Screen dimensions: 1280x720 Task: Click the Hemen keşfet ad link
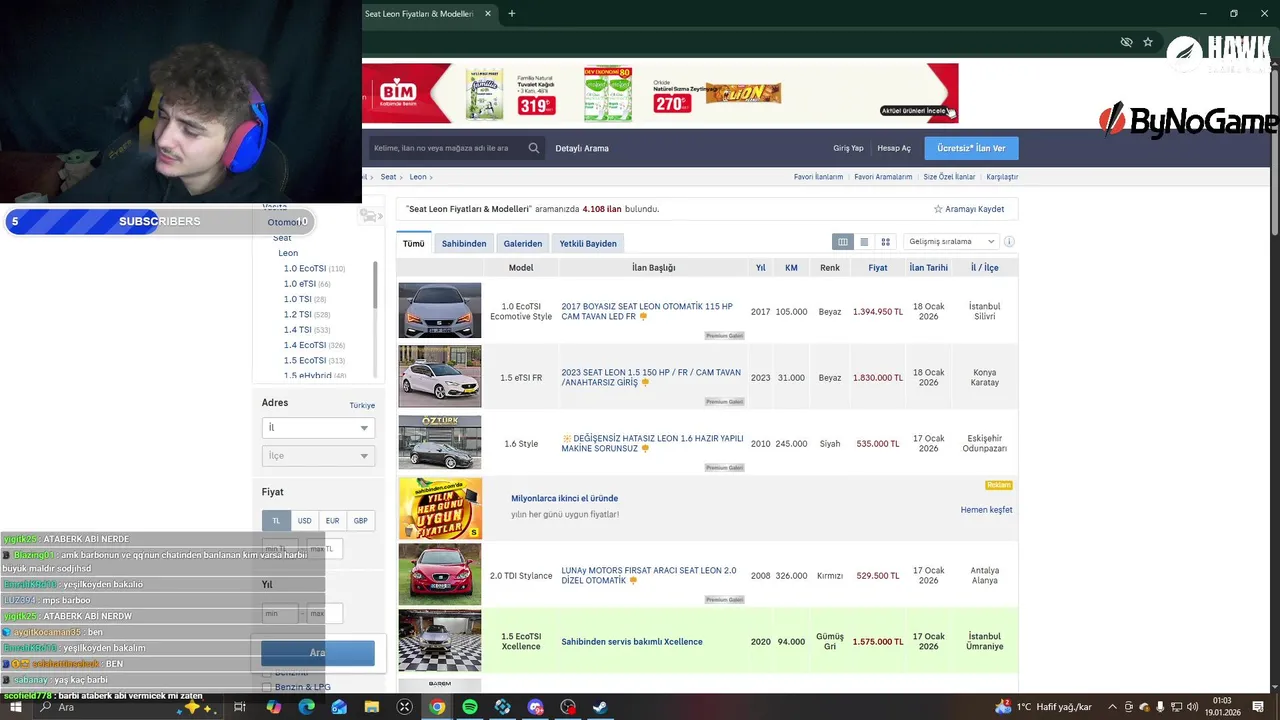986,510
